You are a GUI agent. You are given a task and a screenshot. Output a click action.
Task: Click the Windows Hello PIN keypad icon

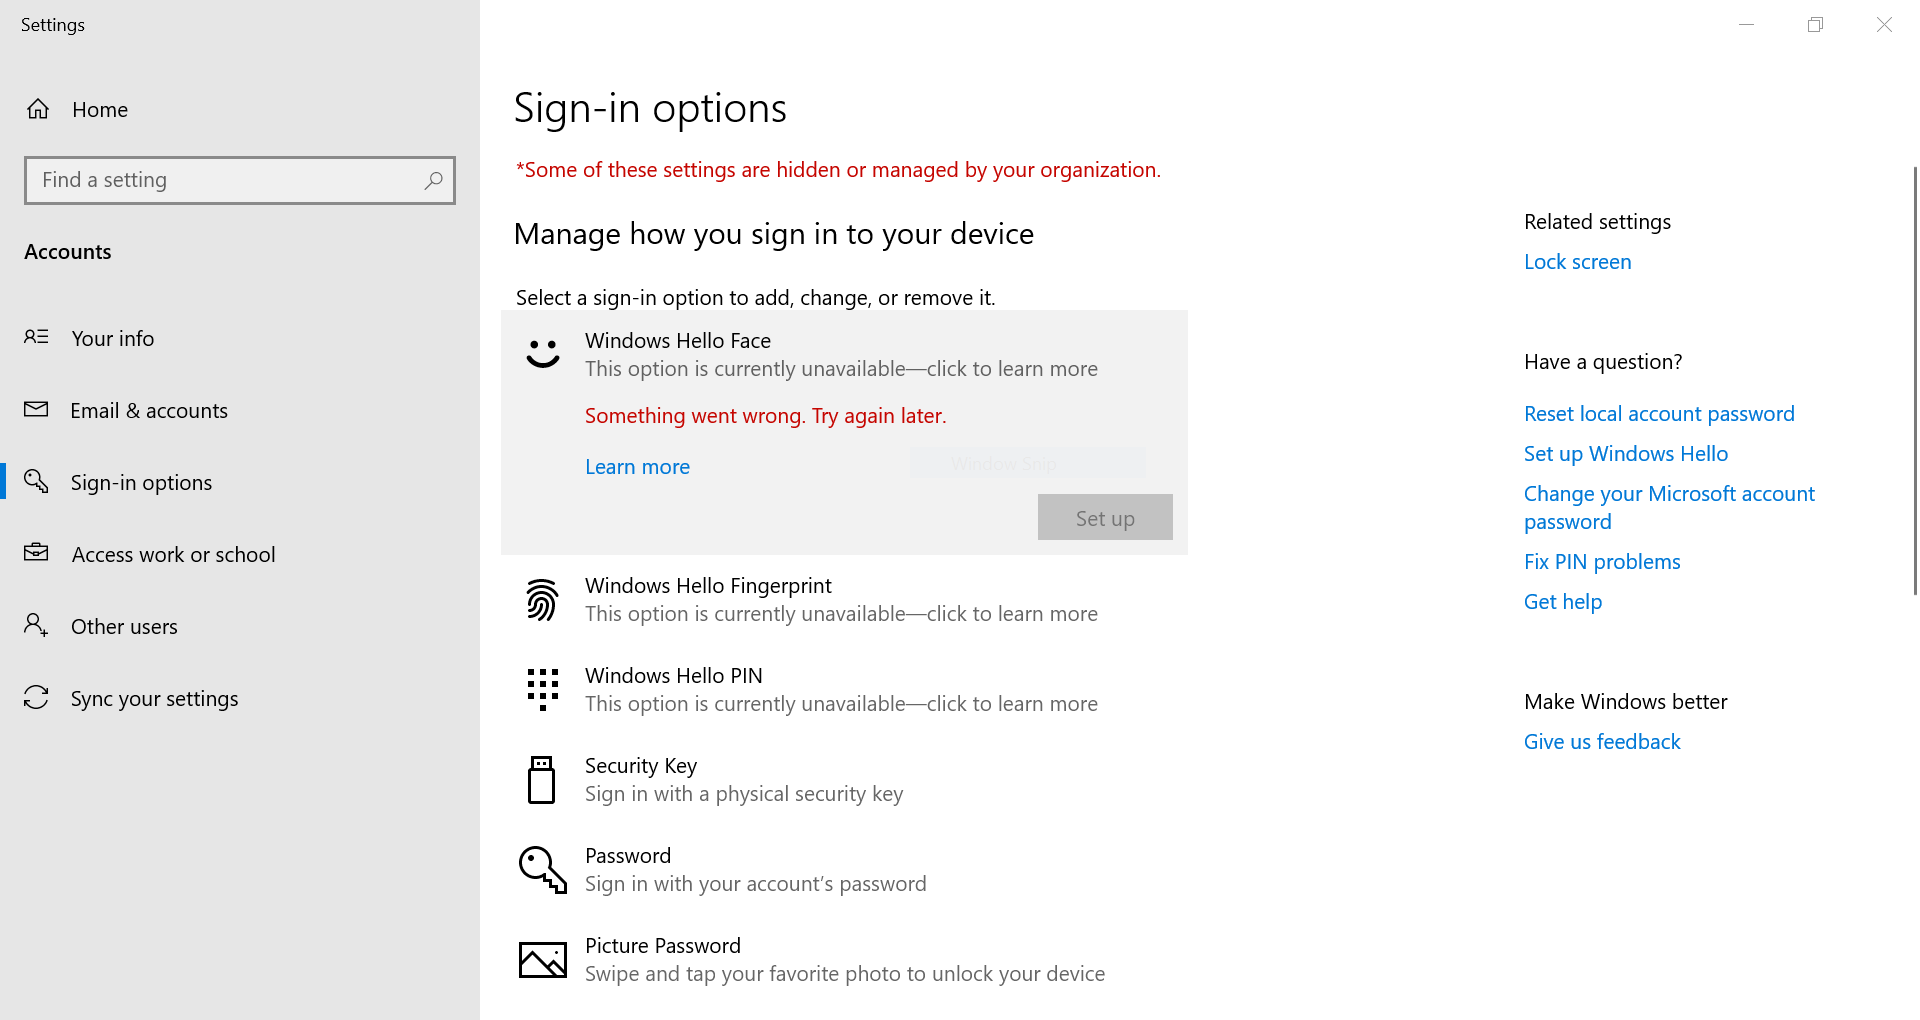pos(543,690)
